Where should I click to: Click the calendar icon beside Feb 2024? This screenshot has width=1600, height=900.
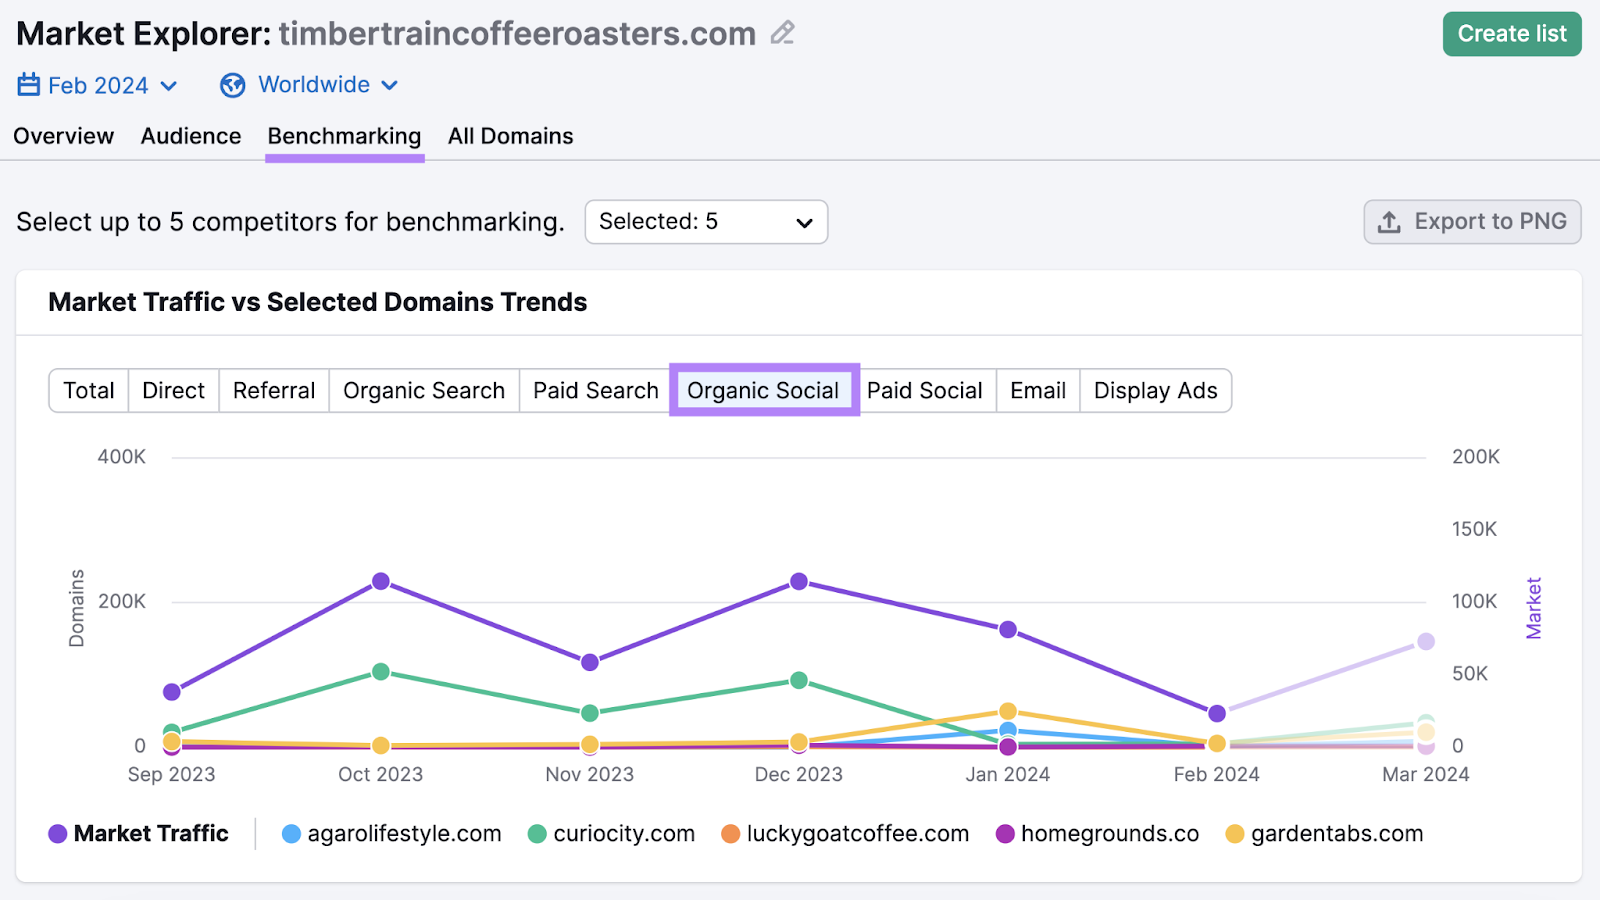28,85
